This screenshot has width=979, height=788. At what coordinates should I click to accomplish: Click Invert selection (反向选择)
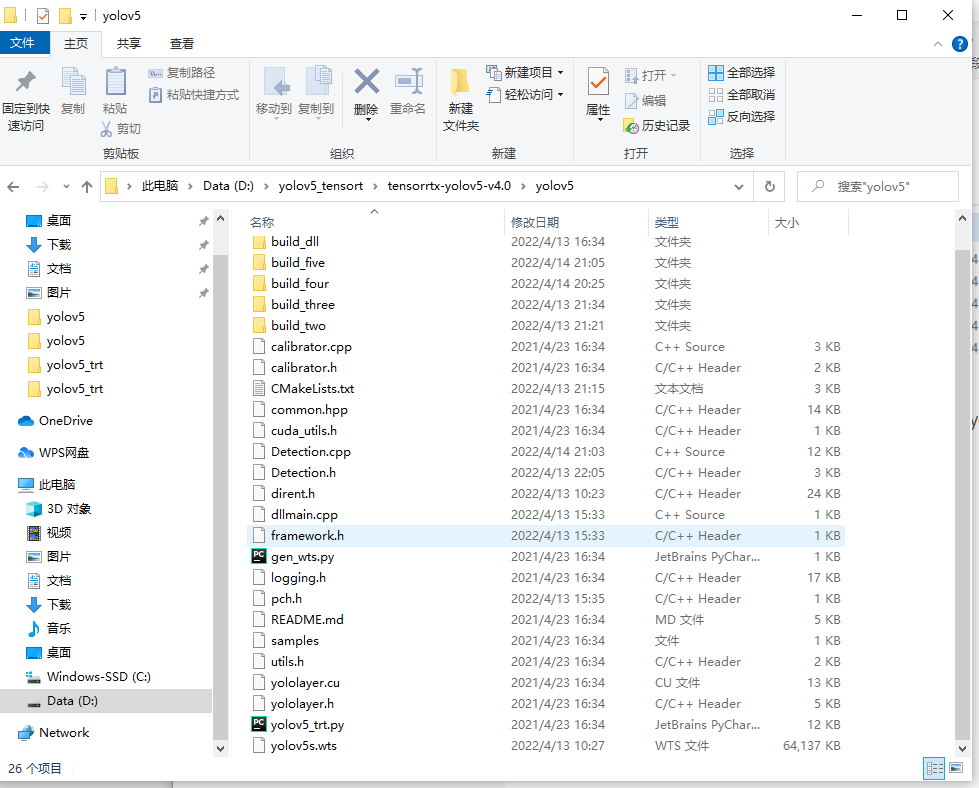click(x=742, y=117)
